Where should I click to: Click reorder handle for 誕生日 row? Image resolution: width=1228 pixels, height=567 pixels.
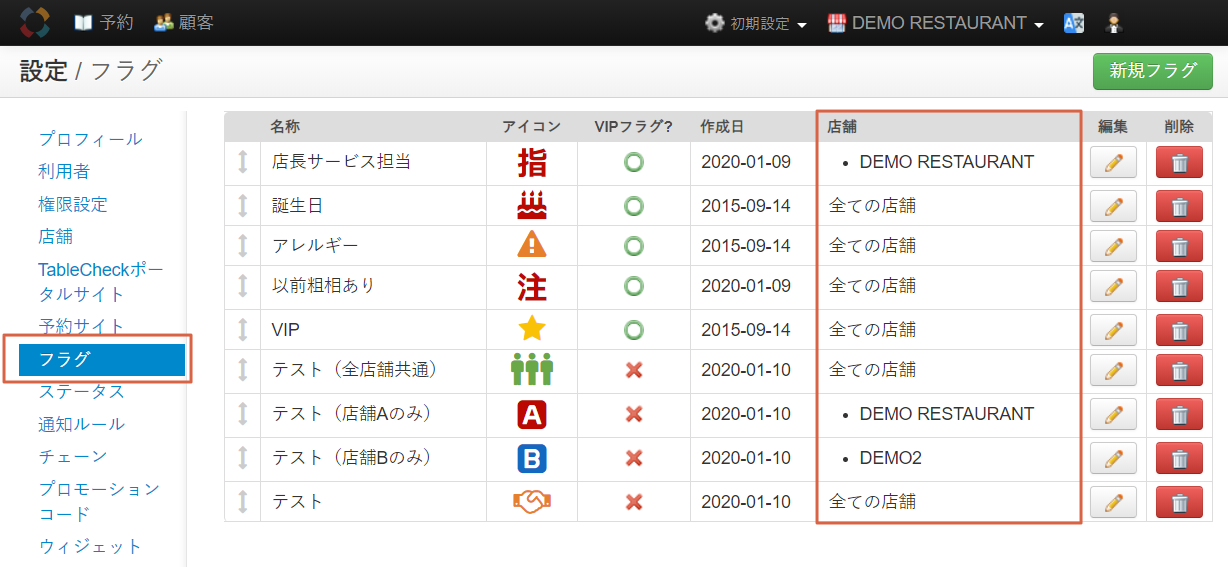click(x=242, y=206)
